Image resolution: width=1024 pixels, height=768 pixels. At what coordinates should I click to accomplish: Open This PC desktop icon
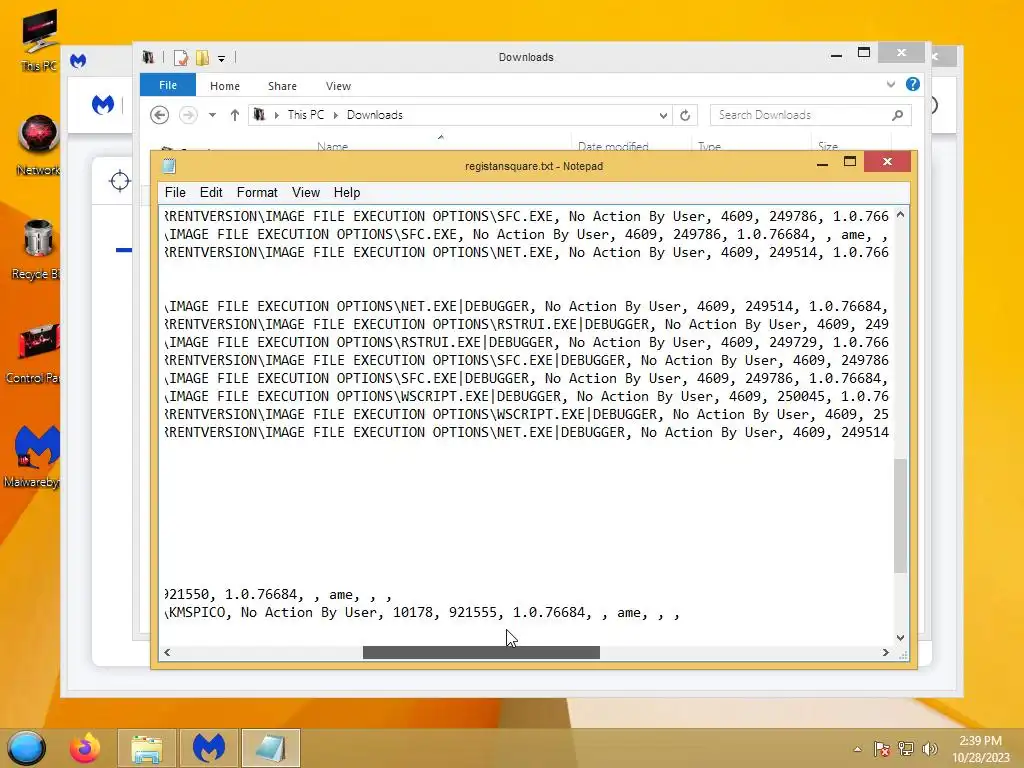(39, 39)
